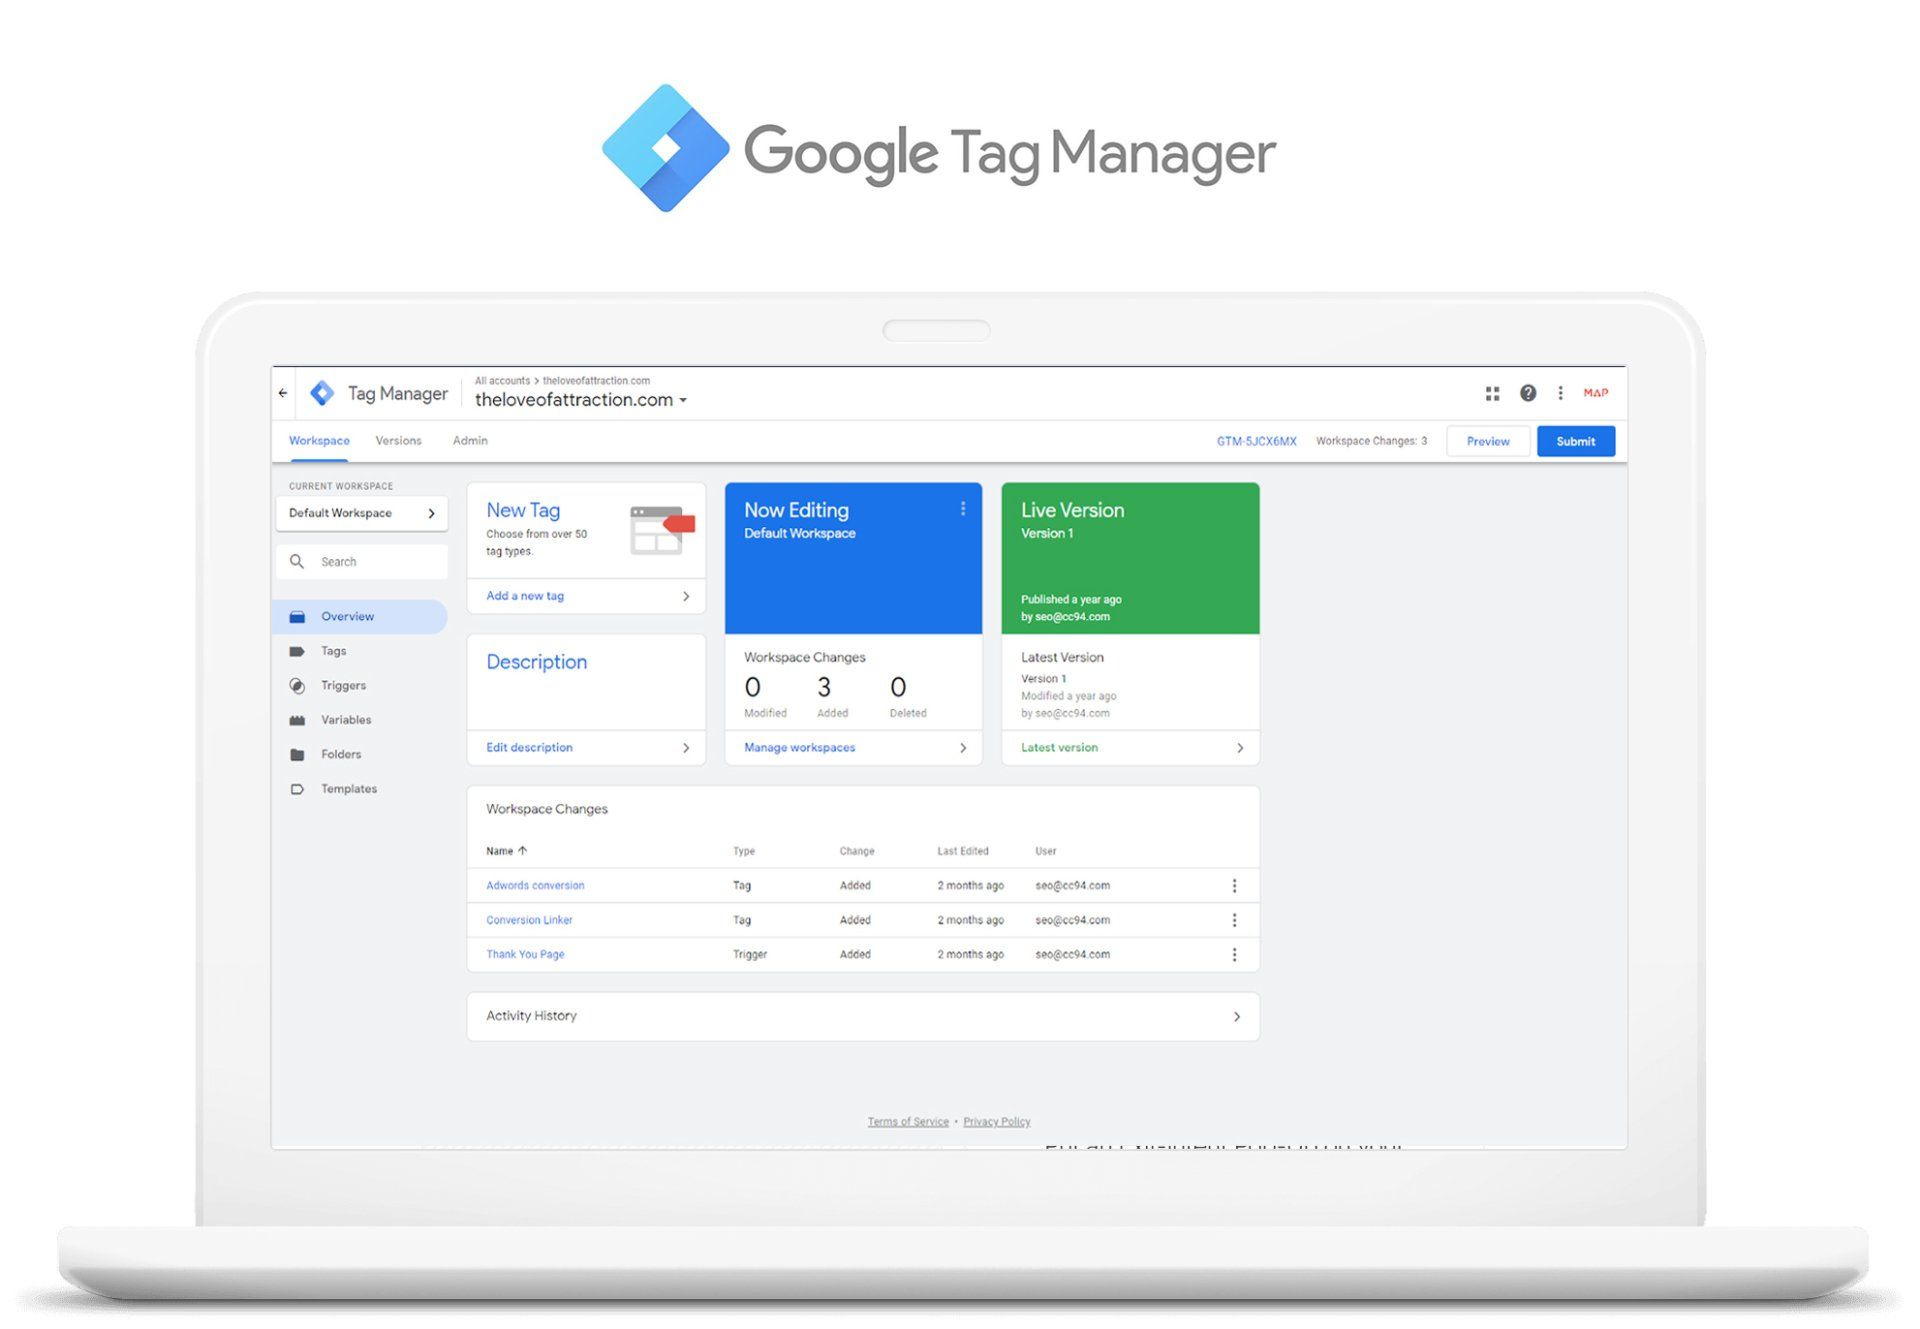This screenshot has height=1329, width=1920.
Task: Click the Edit description link
Action: (529, 748)
